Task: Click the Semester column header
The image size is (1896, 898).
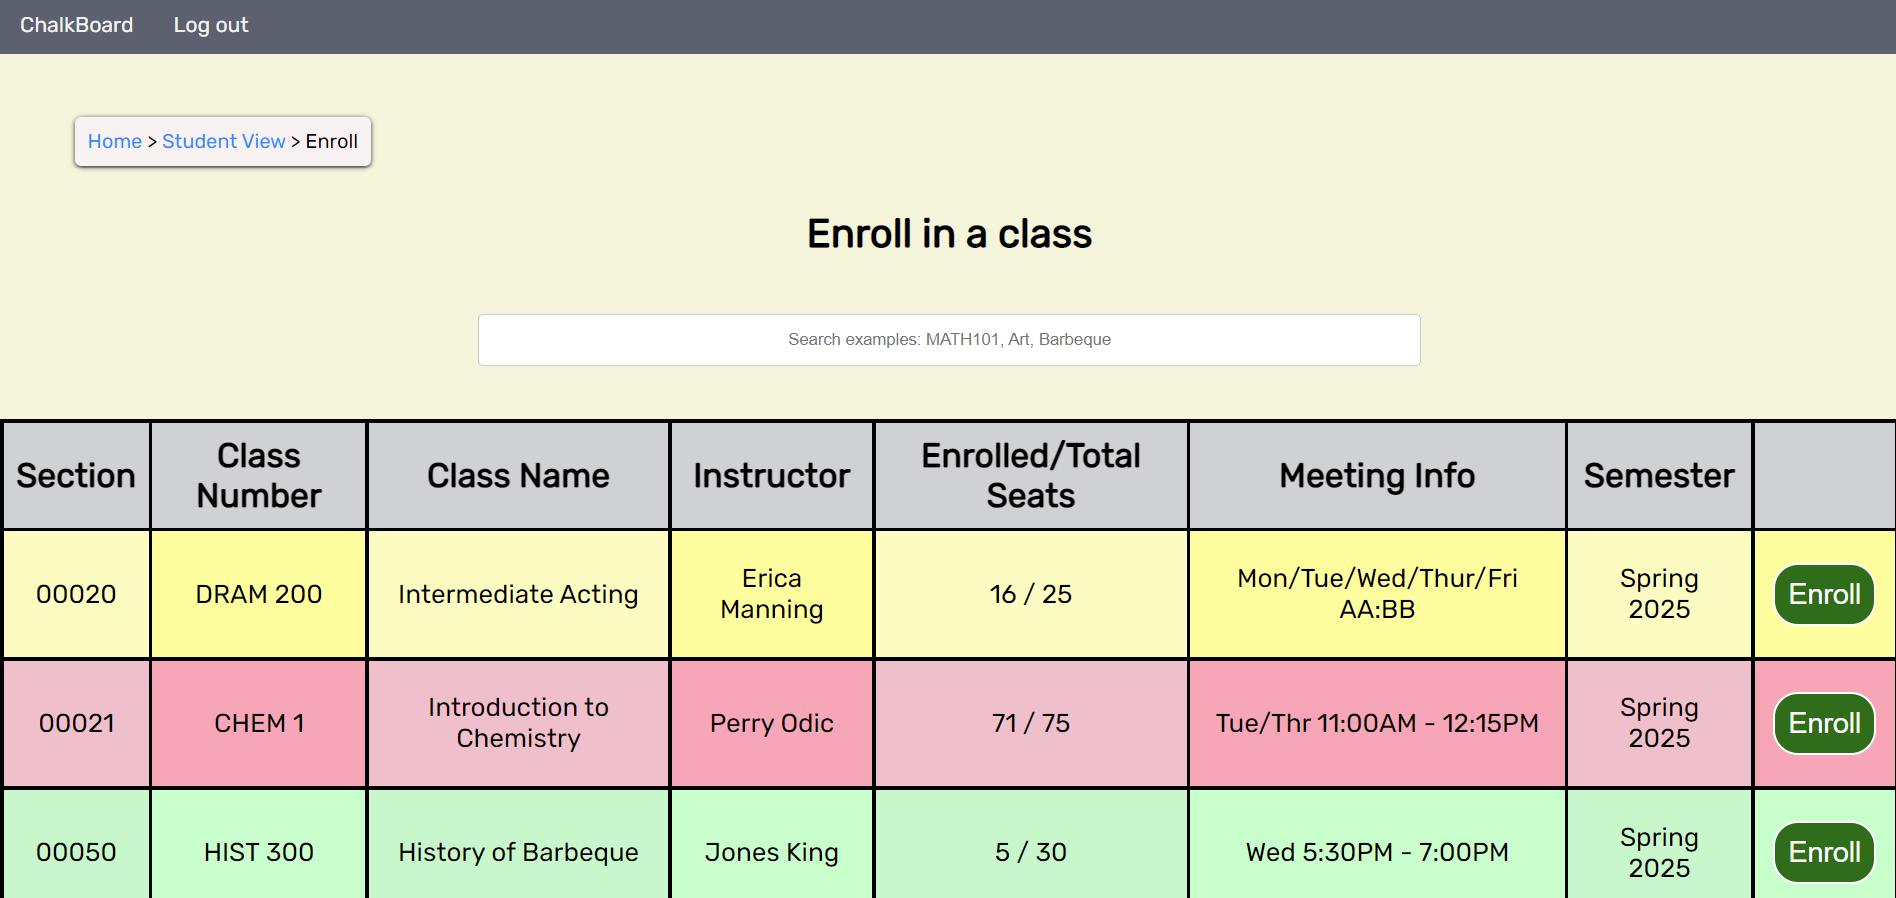Action: 1658,476
